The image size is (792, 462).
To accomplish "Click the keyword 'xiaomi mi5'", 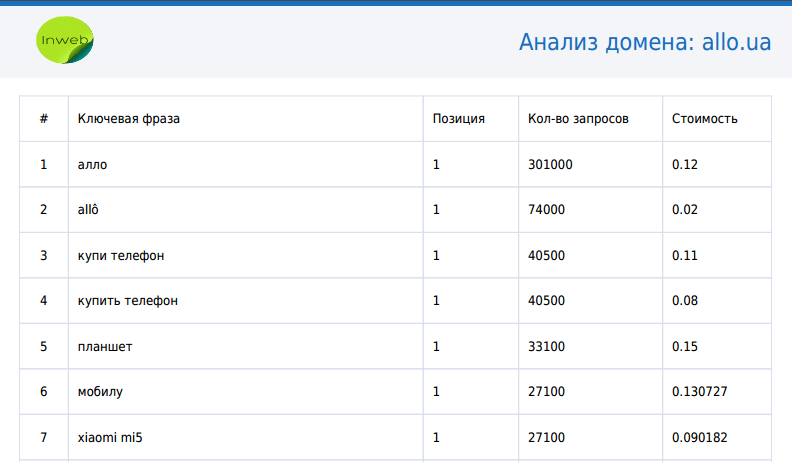I will click(110, 437).
